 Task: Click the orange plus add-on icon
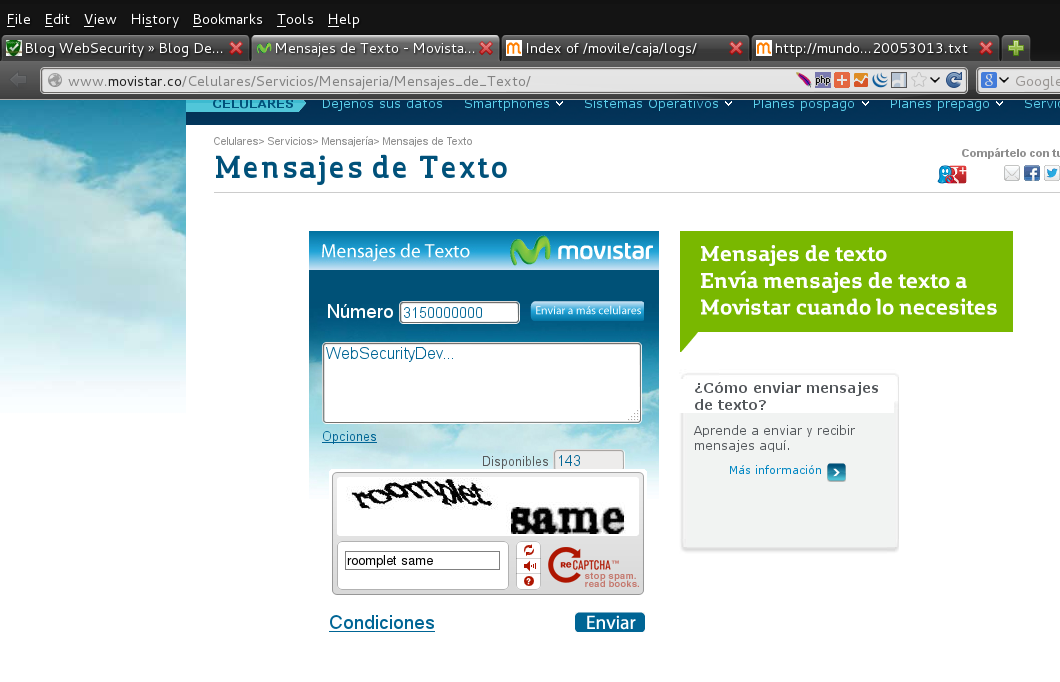pyautogui.click(x=842, y=80)
